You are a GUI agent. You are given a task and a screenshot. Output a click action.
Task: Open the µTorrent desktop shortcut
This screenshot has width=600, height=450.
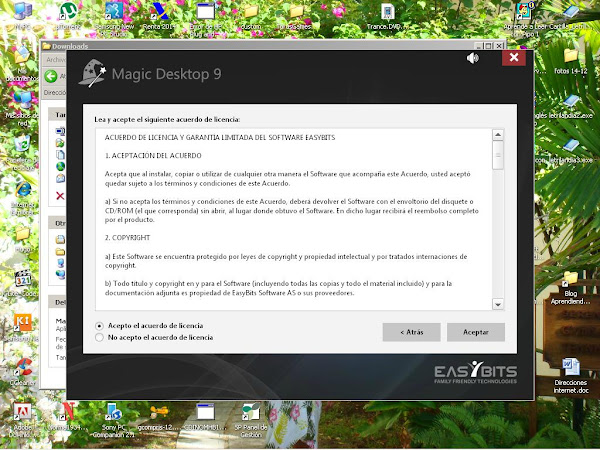point(69,15)
